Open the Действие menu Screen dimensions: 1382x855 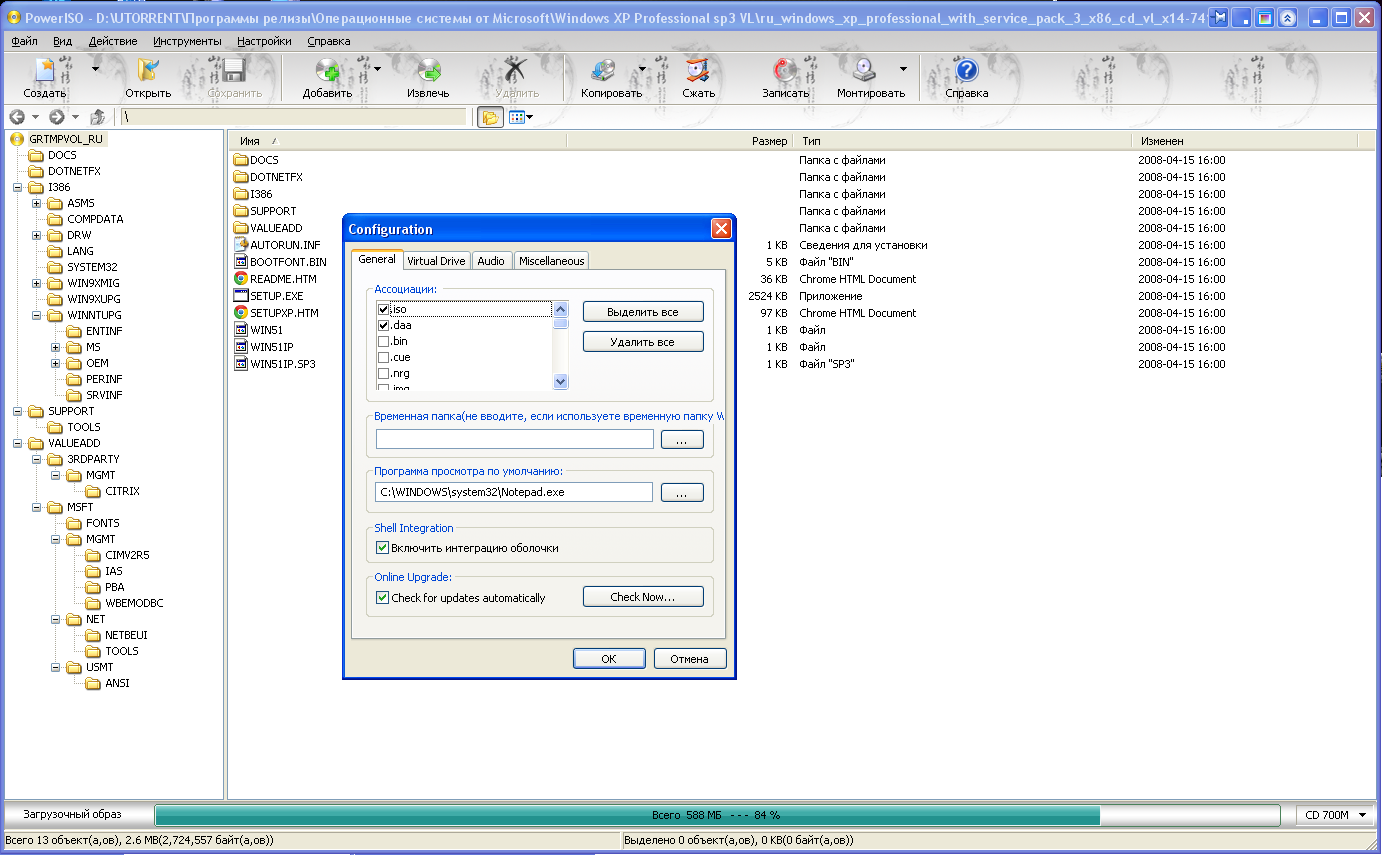tap(113, 41)
